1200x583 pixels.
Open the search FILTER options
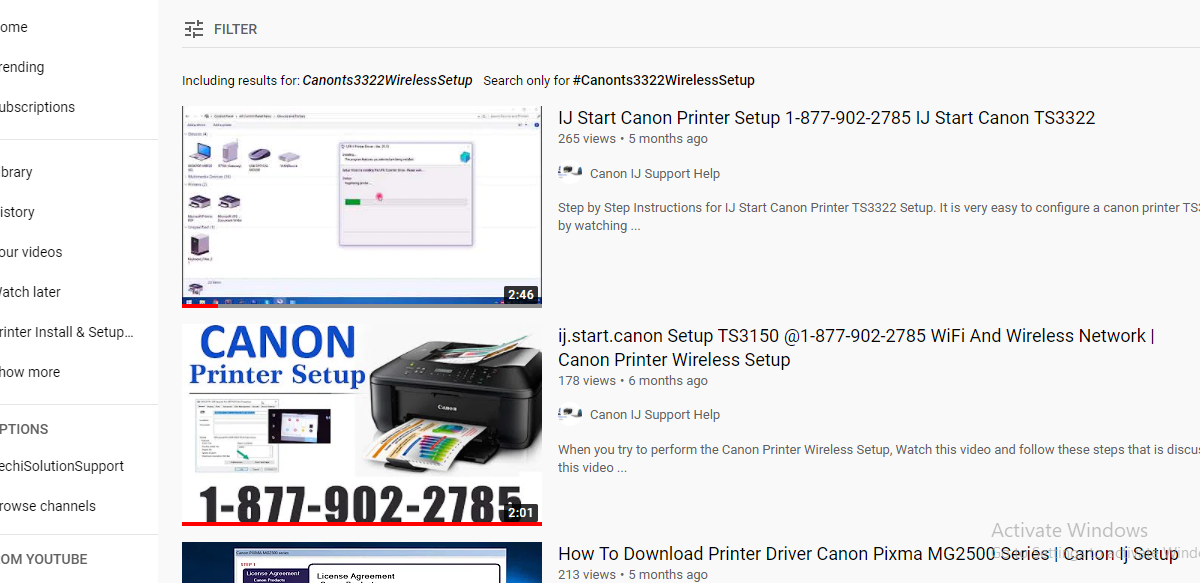pyautogui.click(x=221, y=29)
